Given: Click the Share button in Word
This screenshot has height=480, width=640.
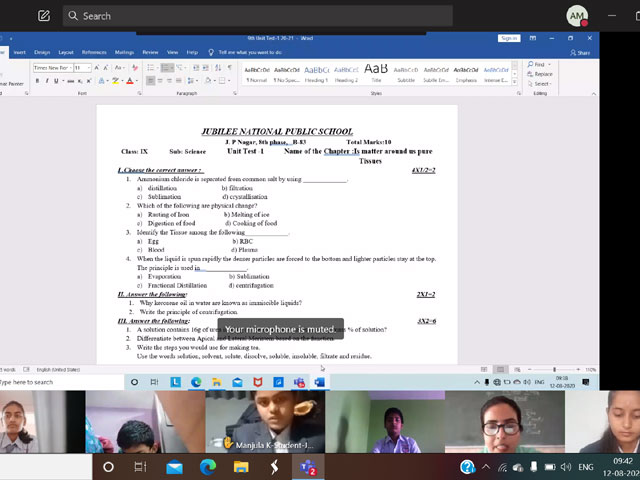Looking at the screenshot, I should [x=581, y=52].
